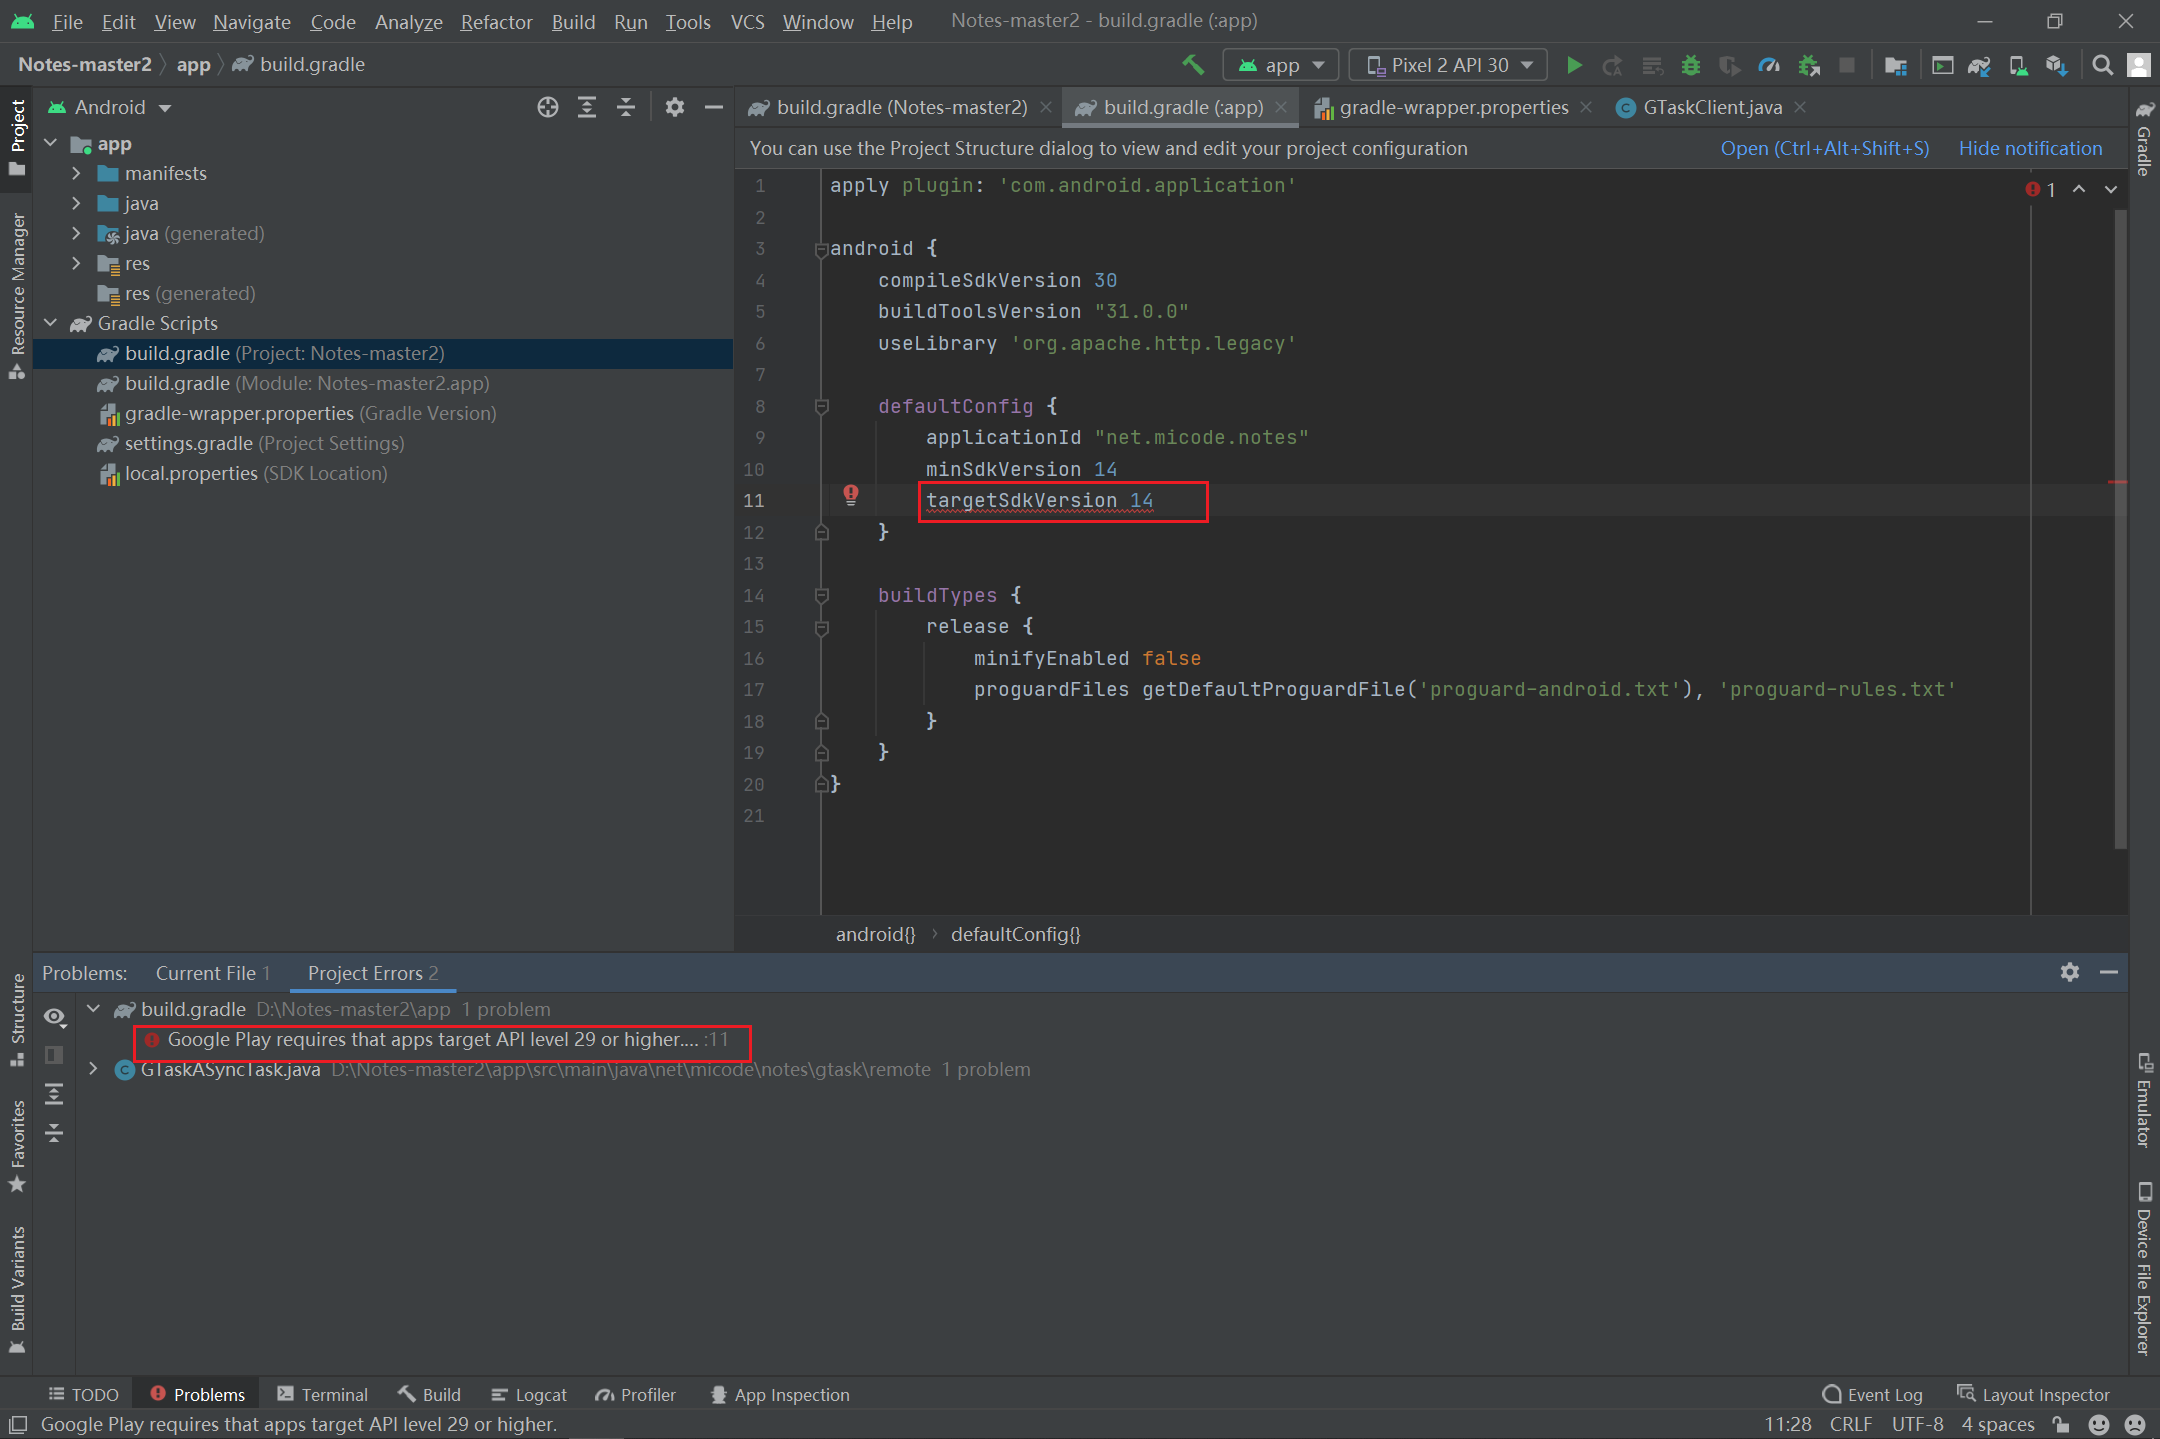Toggle the Resource Manager side tab

click(17, 296)
